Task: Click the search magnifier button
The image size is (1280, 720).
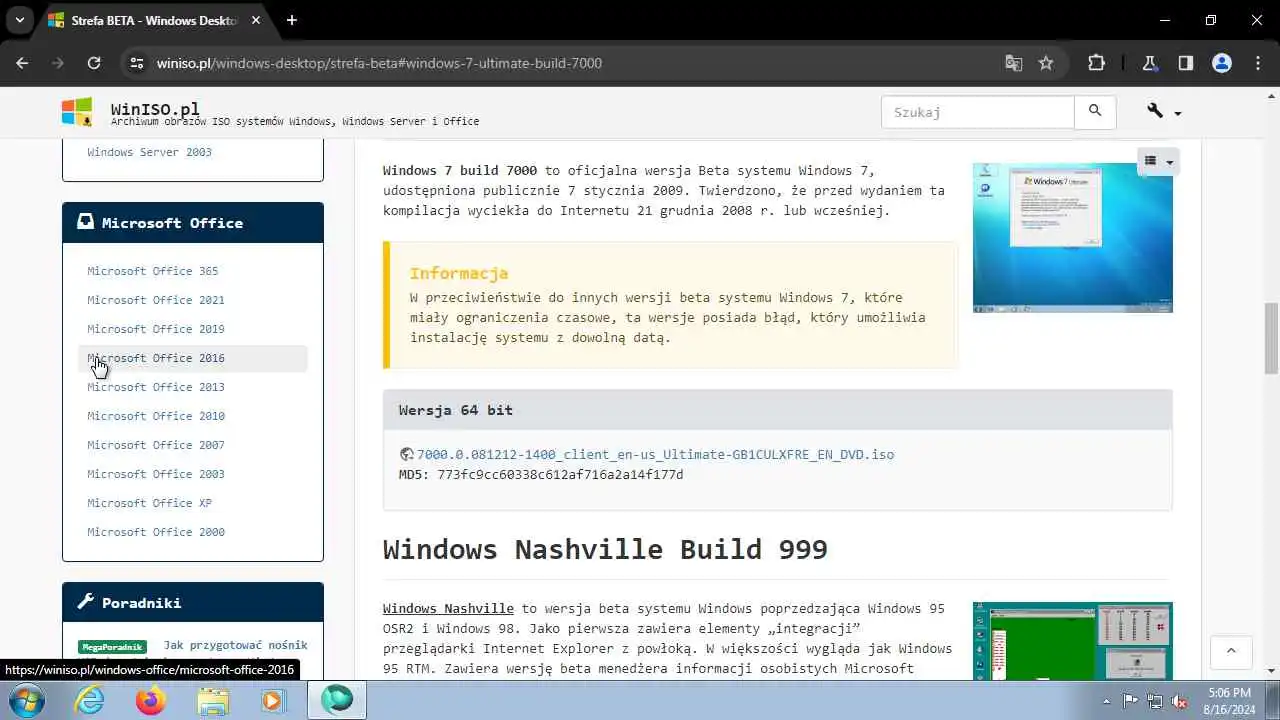Action: (x=1095, y=112)
